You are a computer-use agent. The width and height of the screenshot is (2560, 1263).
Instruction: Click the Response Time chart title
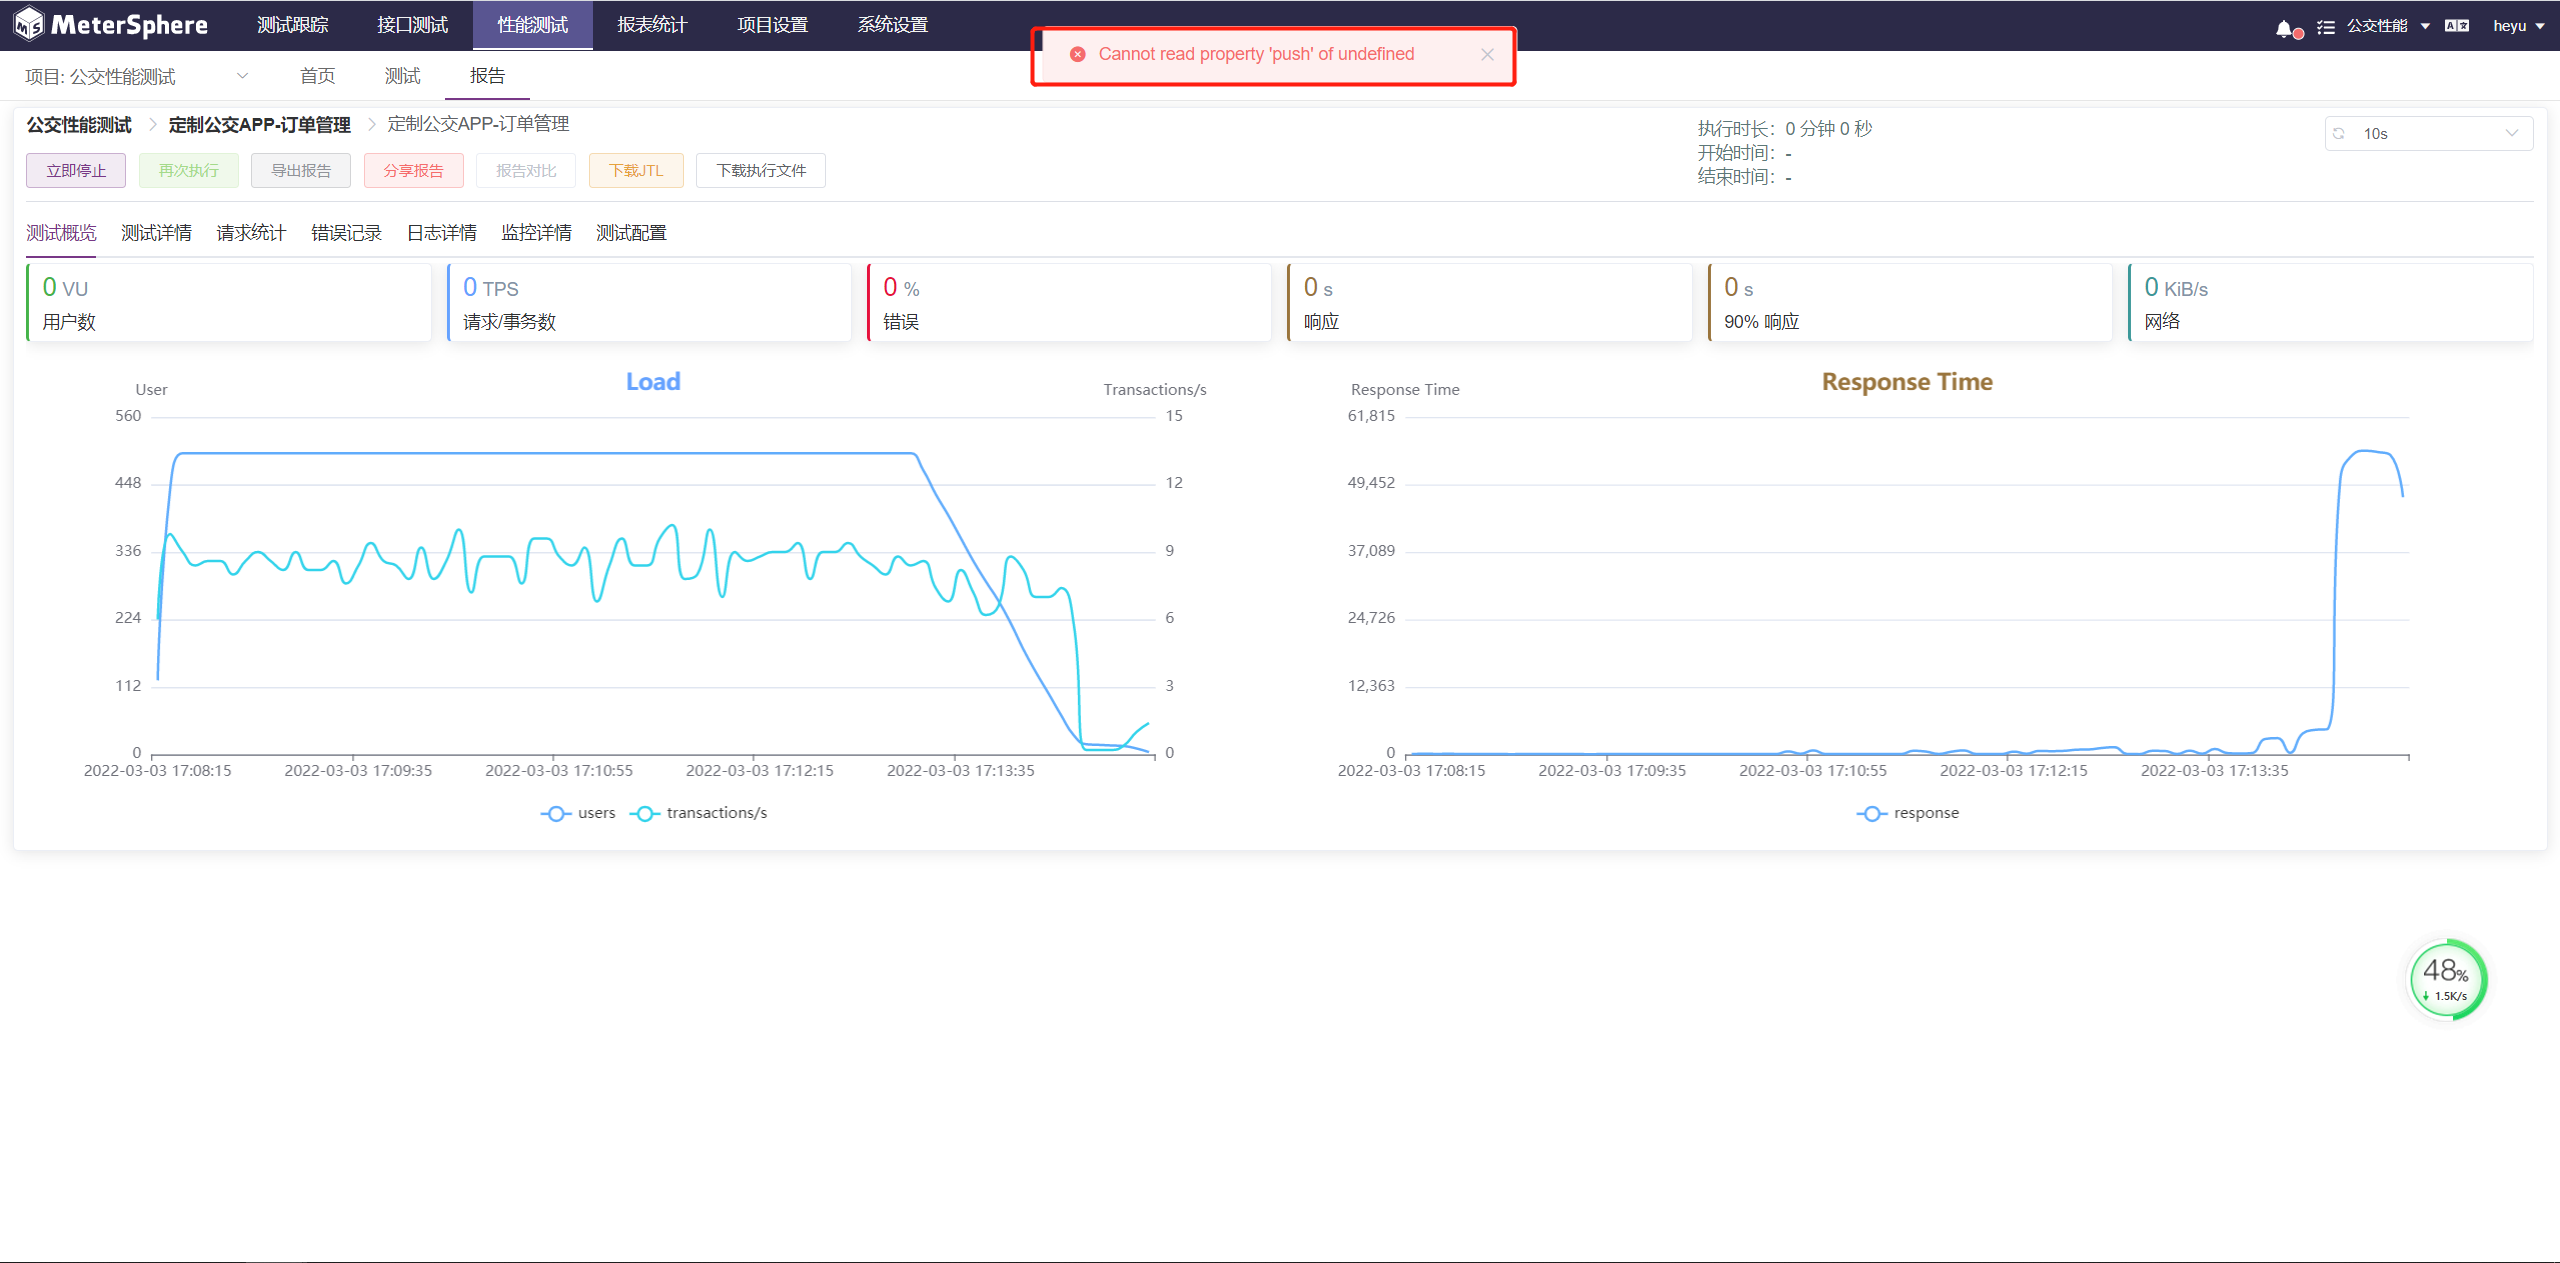click(1907, 382)
